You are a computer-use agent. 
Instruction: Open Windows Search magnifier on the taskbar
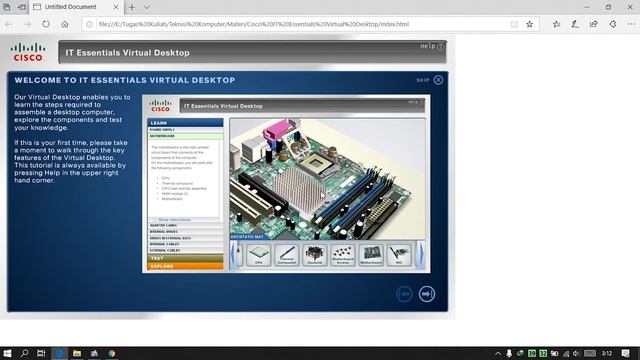[24, 353]
